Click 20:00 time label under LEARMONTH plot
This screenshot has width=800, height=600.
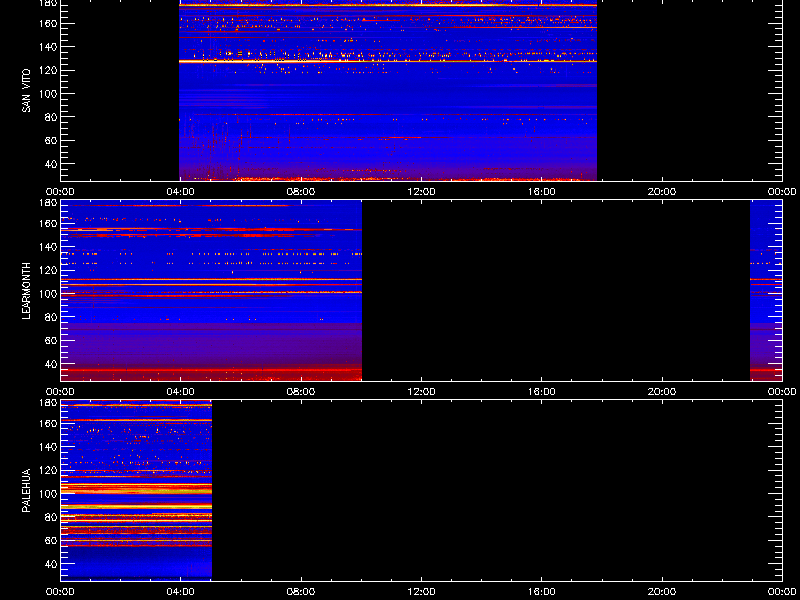coord(662,392)
